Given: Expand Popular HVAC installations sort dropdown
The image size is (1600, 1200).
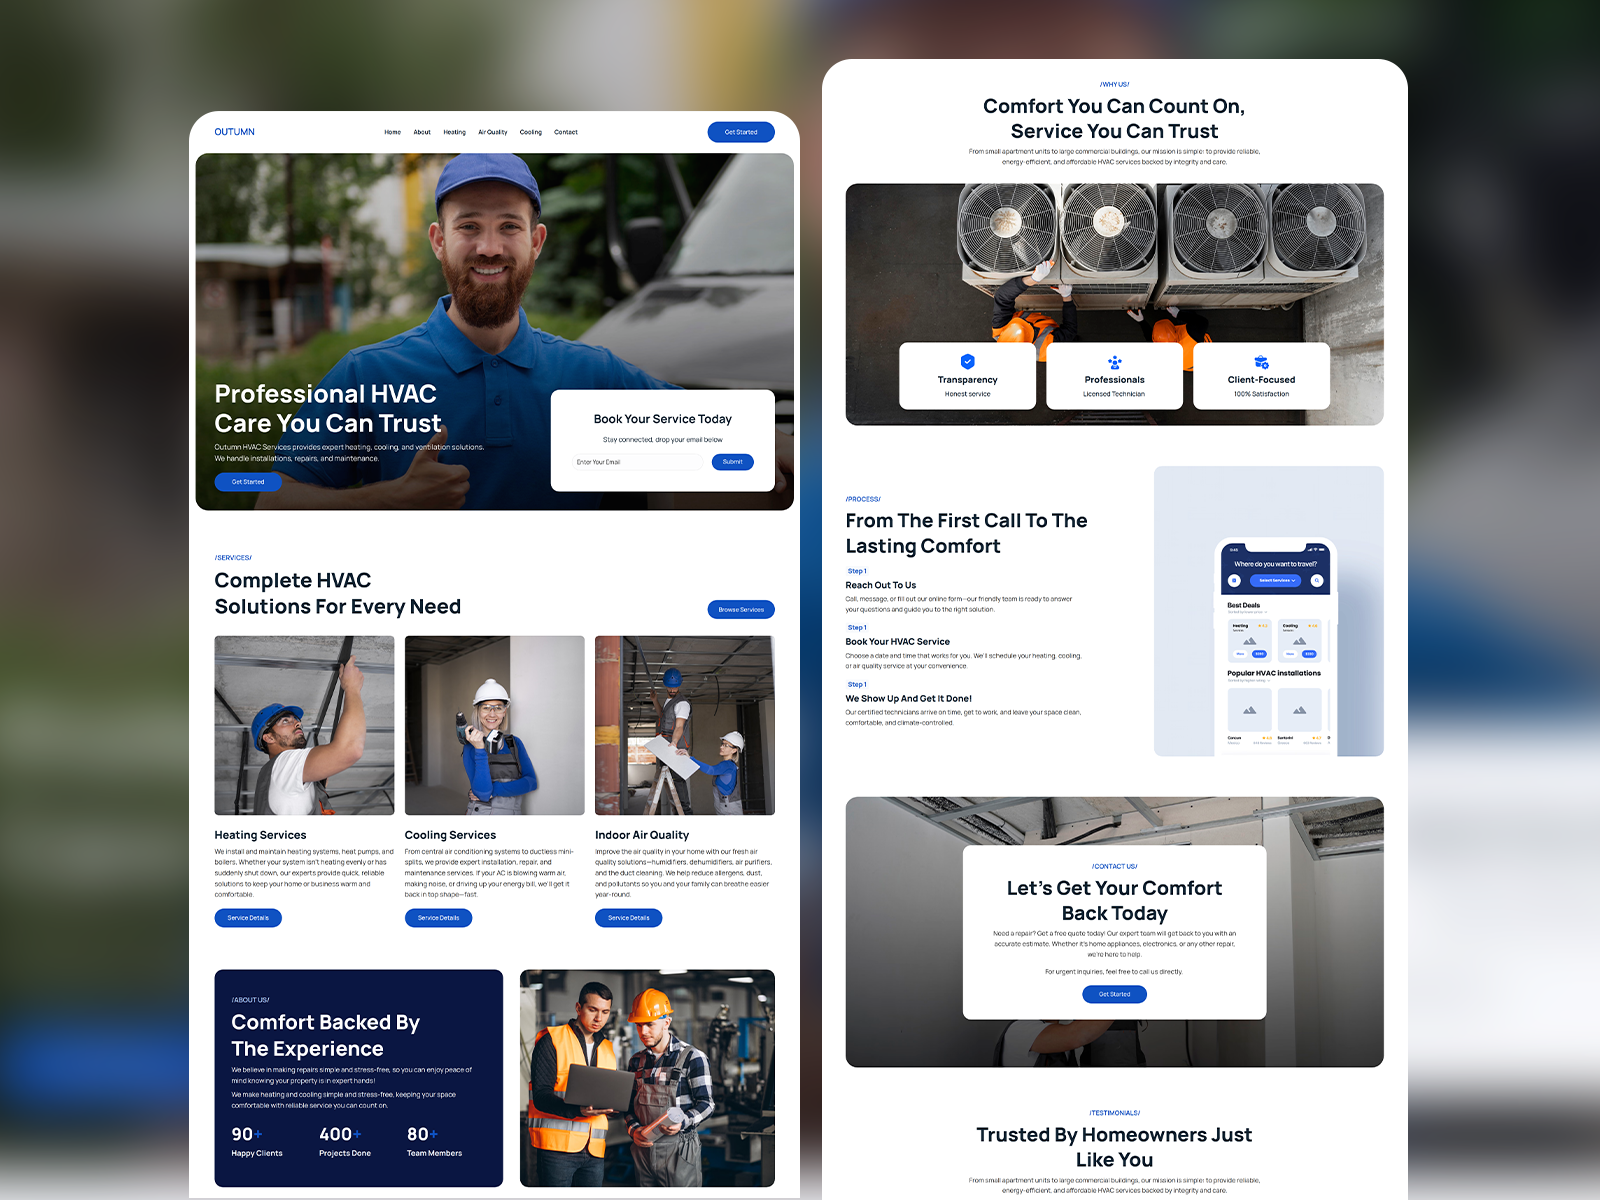Looking at the screenshot, I should (x=1249, y=680).
